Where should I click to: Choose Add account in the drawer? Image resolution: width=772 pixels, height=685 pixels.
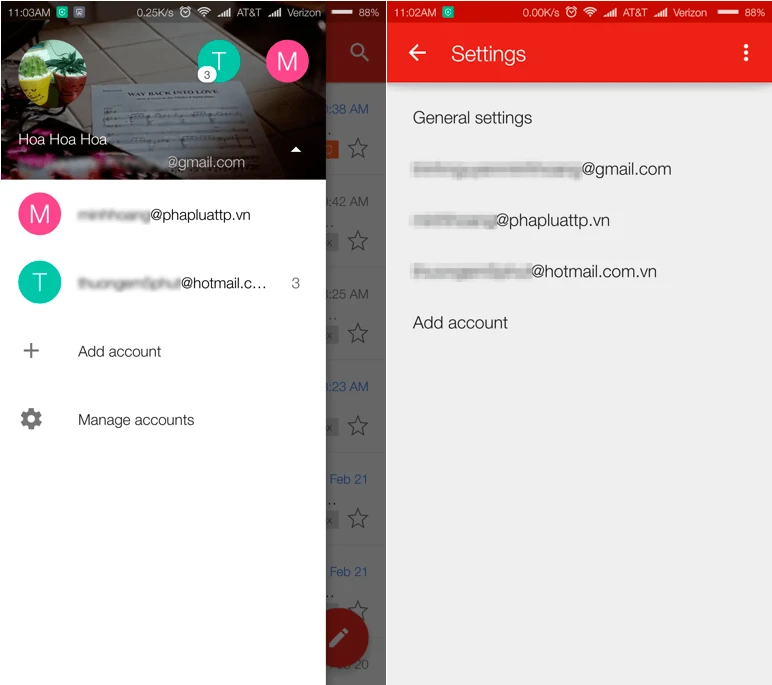coord(163,351)
